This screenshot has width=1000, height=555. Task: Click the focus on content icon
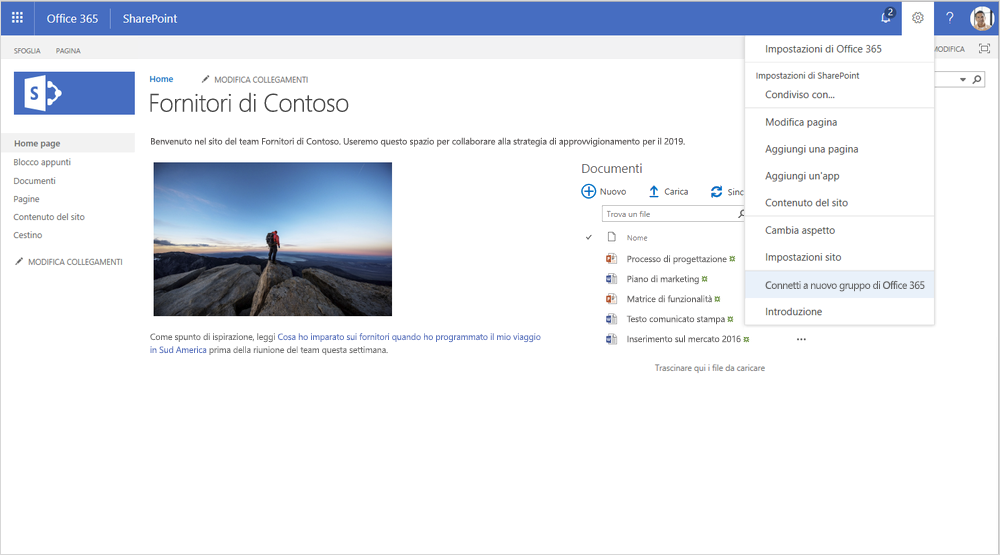click(x=985, y=48)
